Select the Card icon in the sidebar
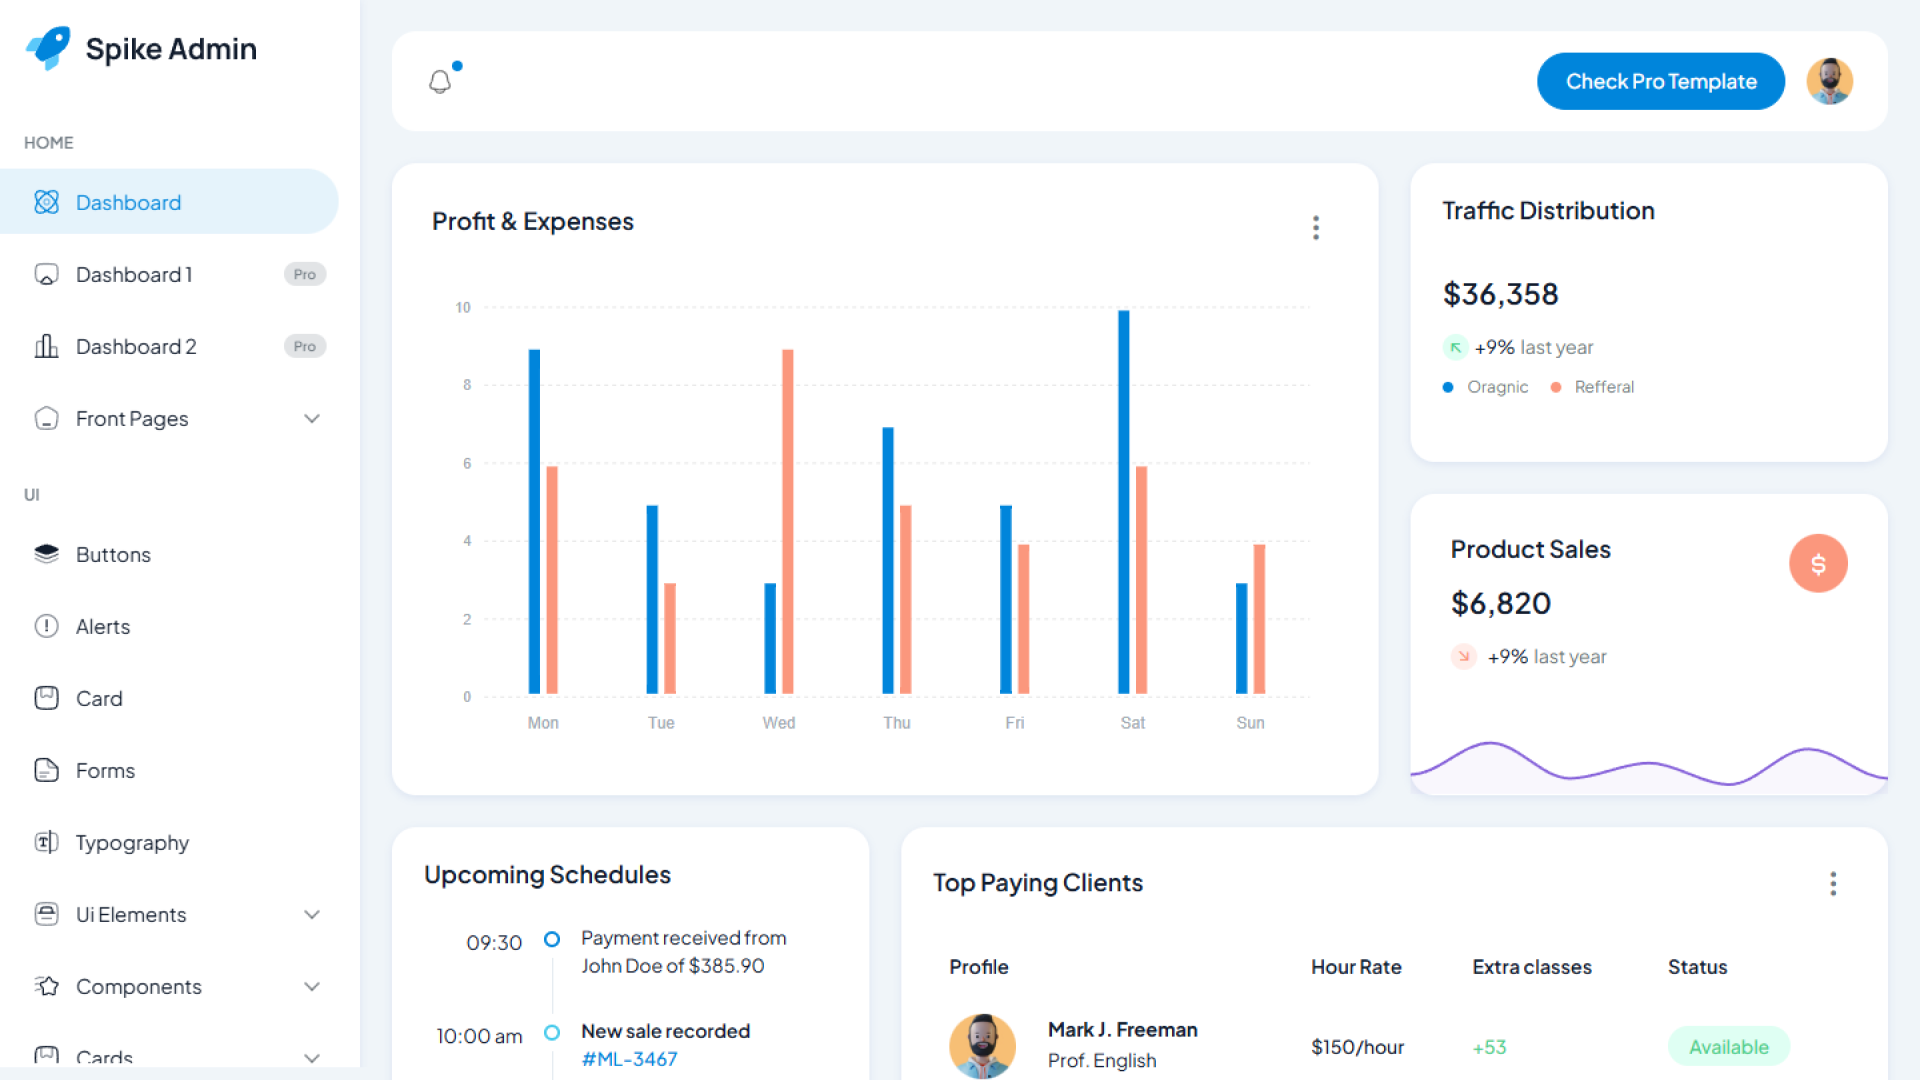1920x1080 pixels. click(x=46, y=698)
